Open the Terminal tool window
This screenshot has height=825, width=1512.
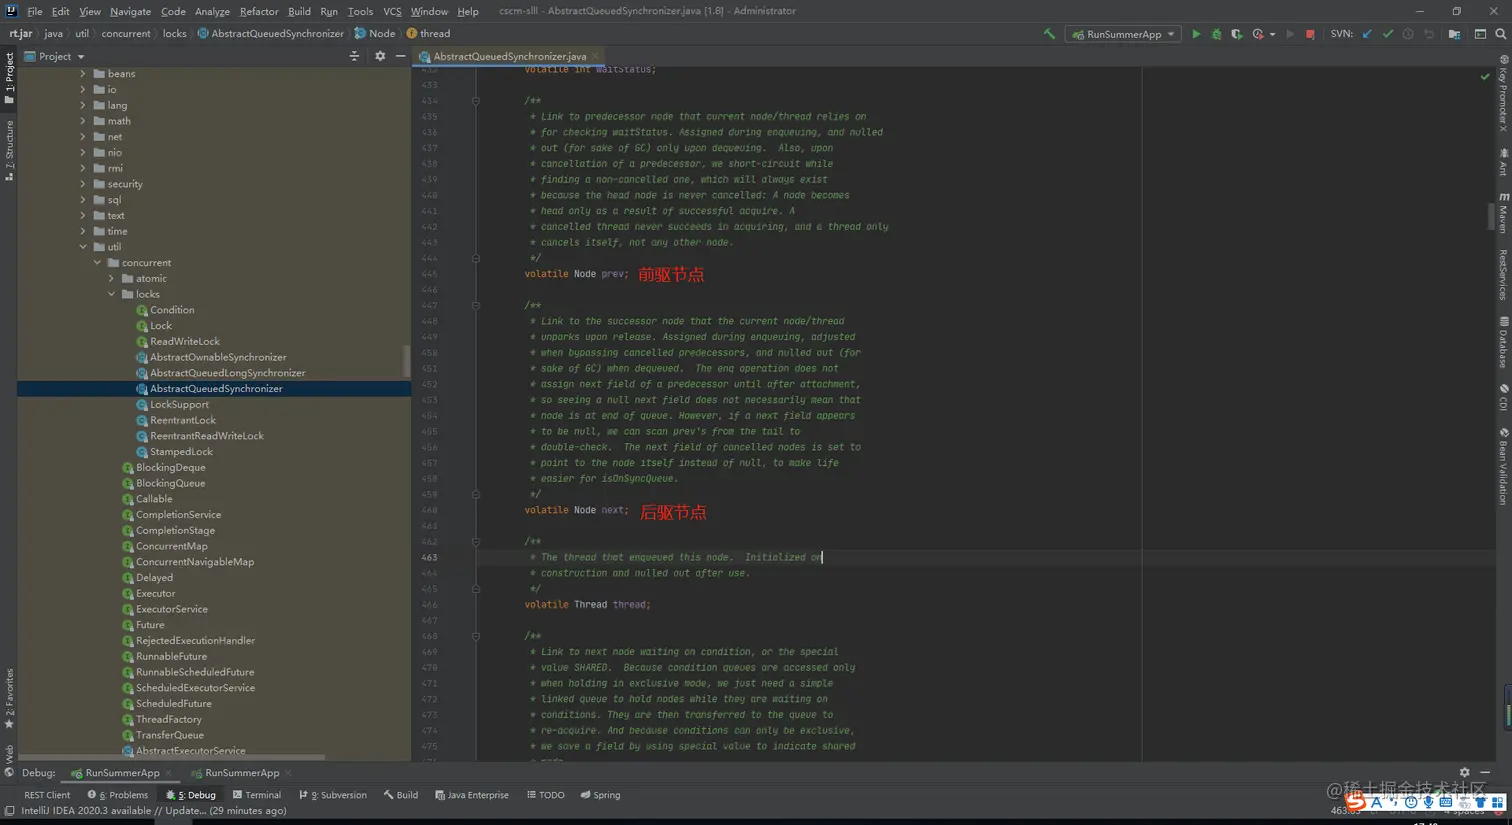(257, 795)
